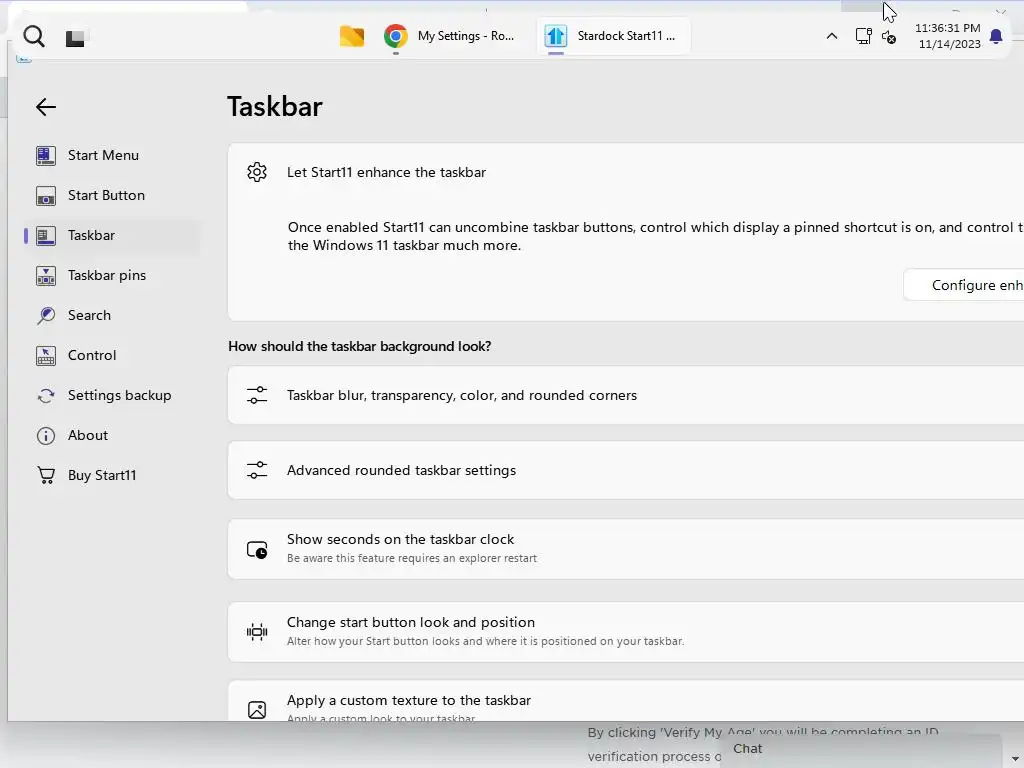
Task: Click the Buy Start11 cart icon
Action: 46,475
